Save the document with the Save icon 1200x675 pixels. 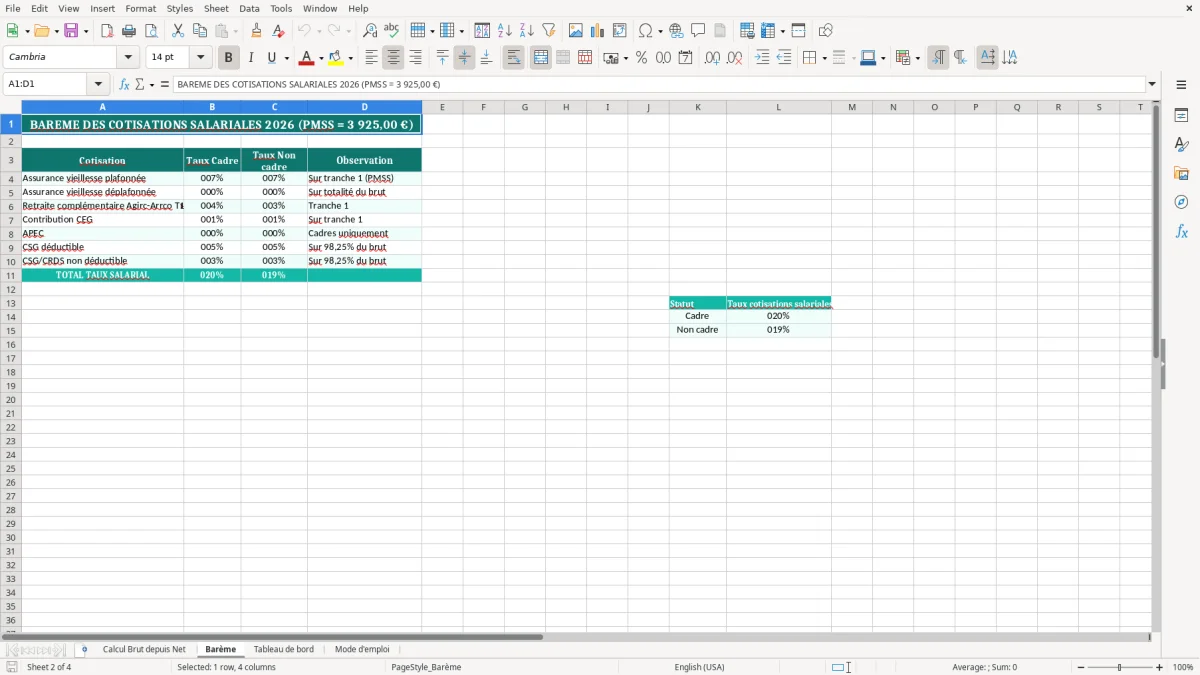pos(71,31)
